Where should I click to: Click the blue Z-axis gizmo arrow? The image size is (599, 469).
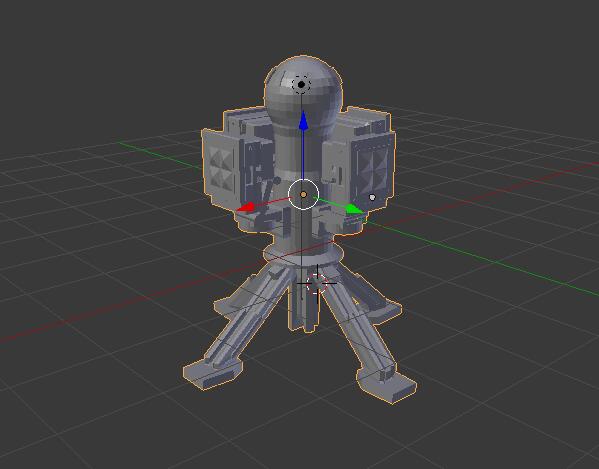(x=303, y=120)
